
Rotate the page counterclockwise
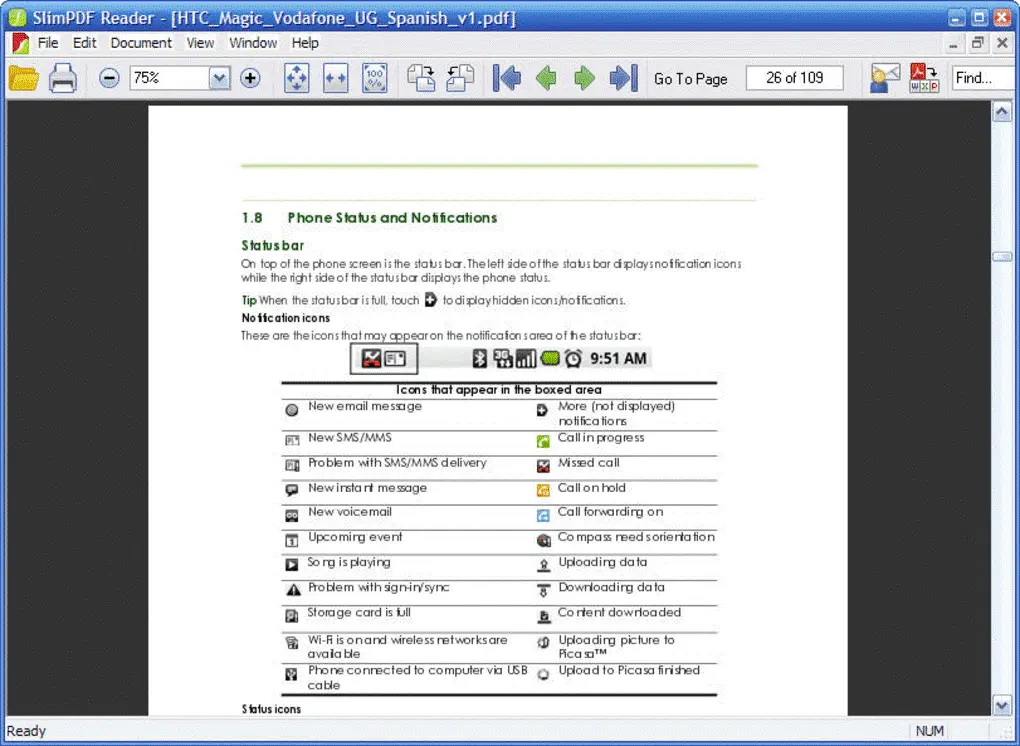460,78
